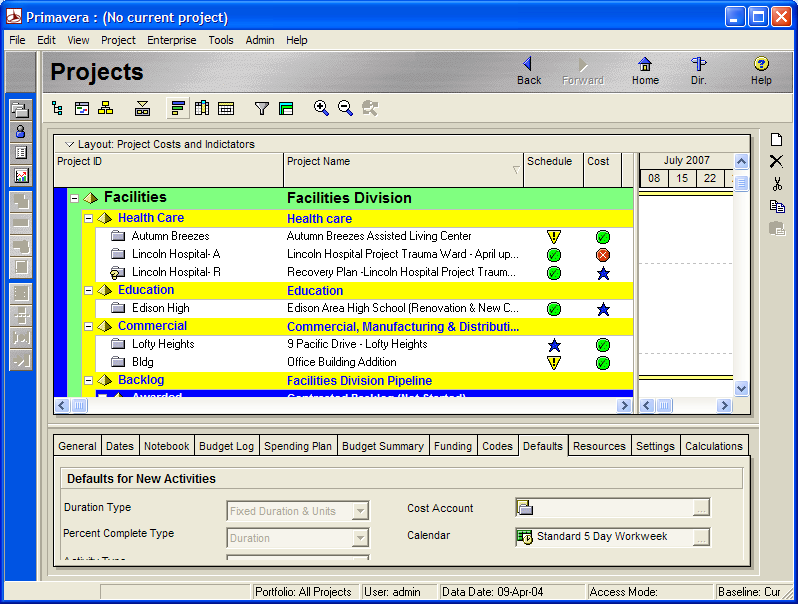Collapse the Education group
The width and height of the screenshot is (798, 604).
tap(88, 291)
